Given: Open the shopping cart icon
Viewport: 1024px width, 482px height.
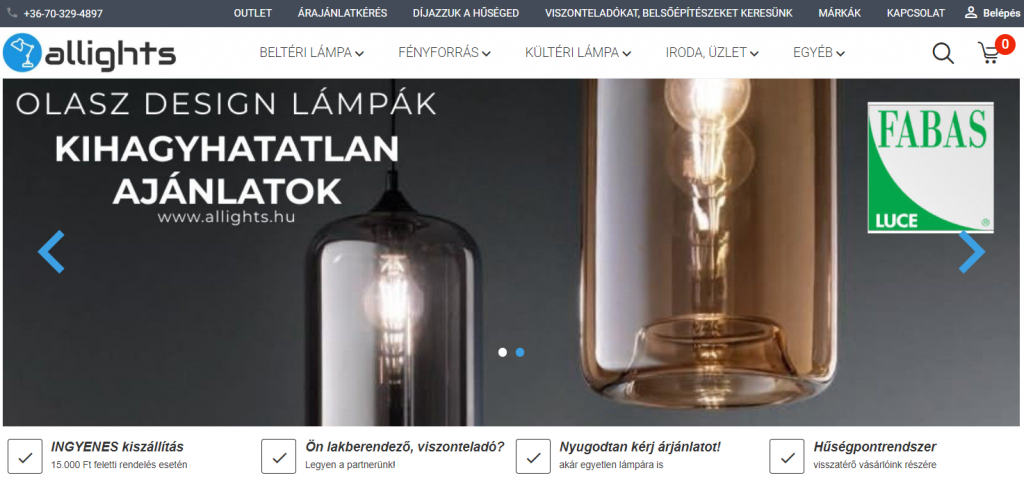Looking at the screenshot, I should 989,53.
